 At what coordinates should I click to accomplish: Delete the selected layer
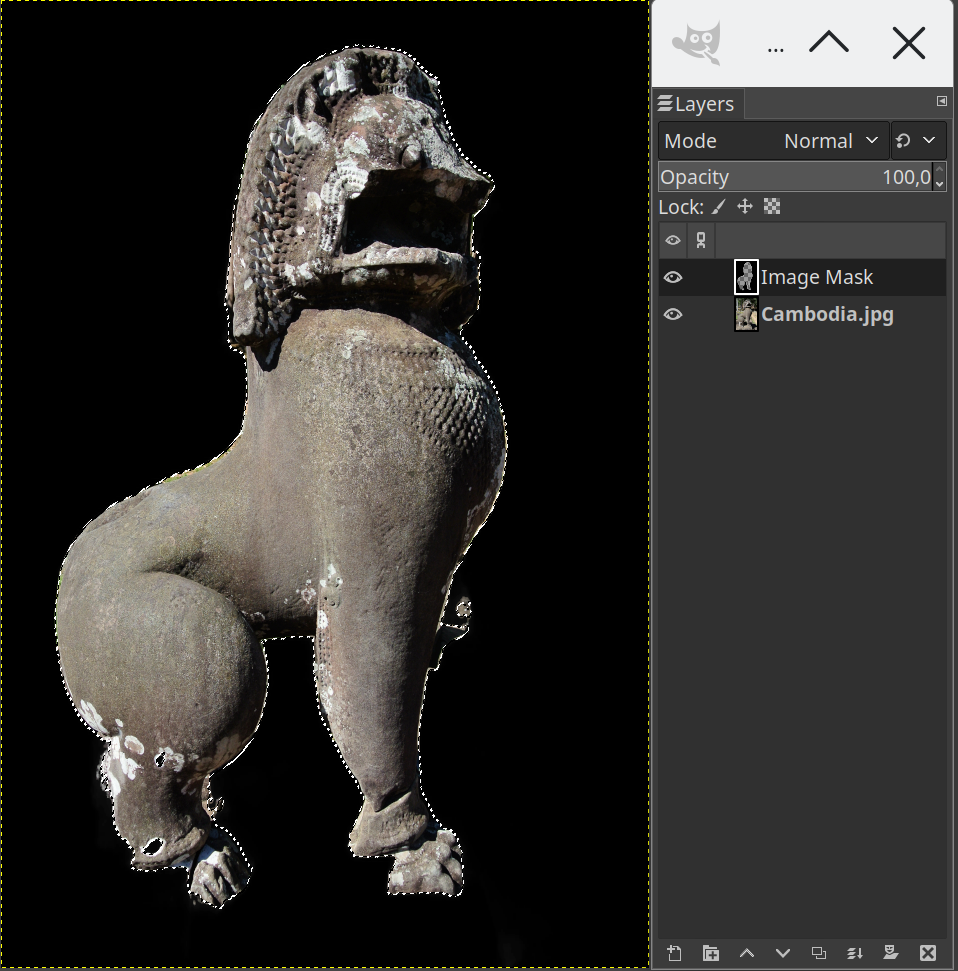[927, 953]
